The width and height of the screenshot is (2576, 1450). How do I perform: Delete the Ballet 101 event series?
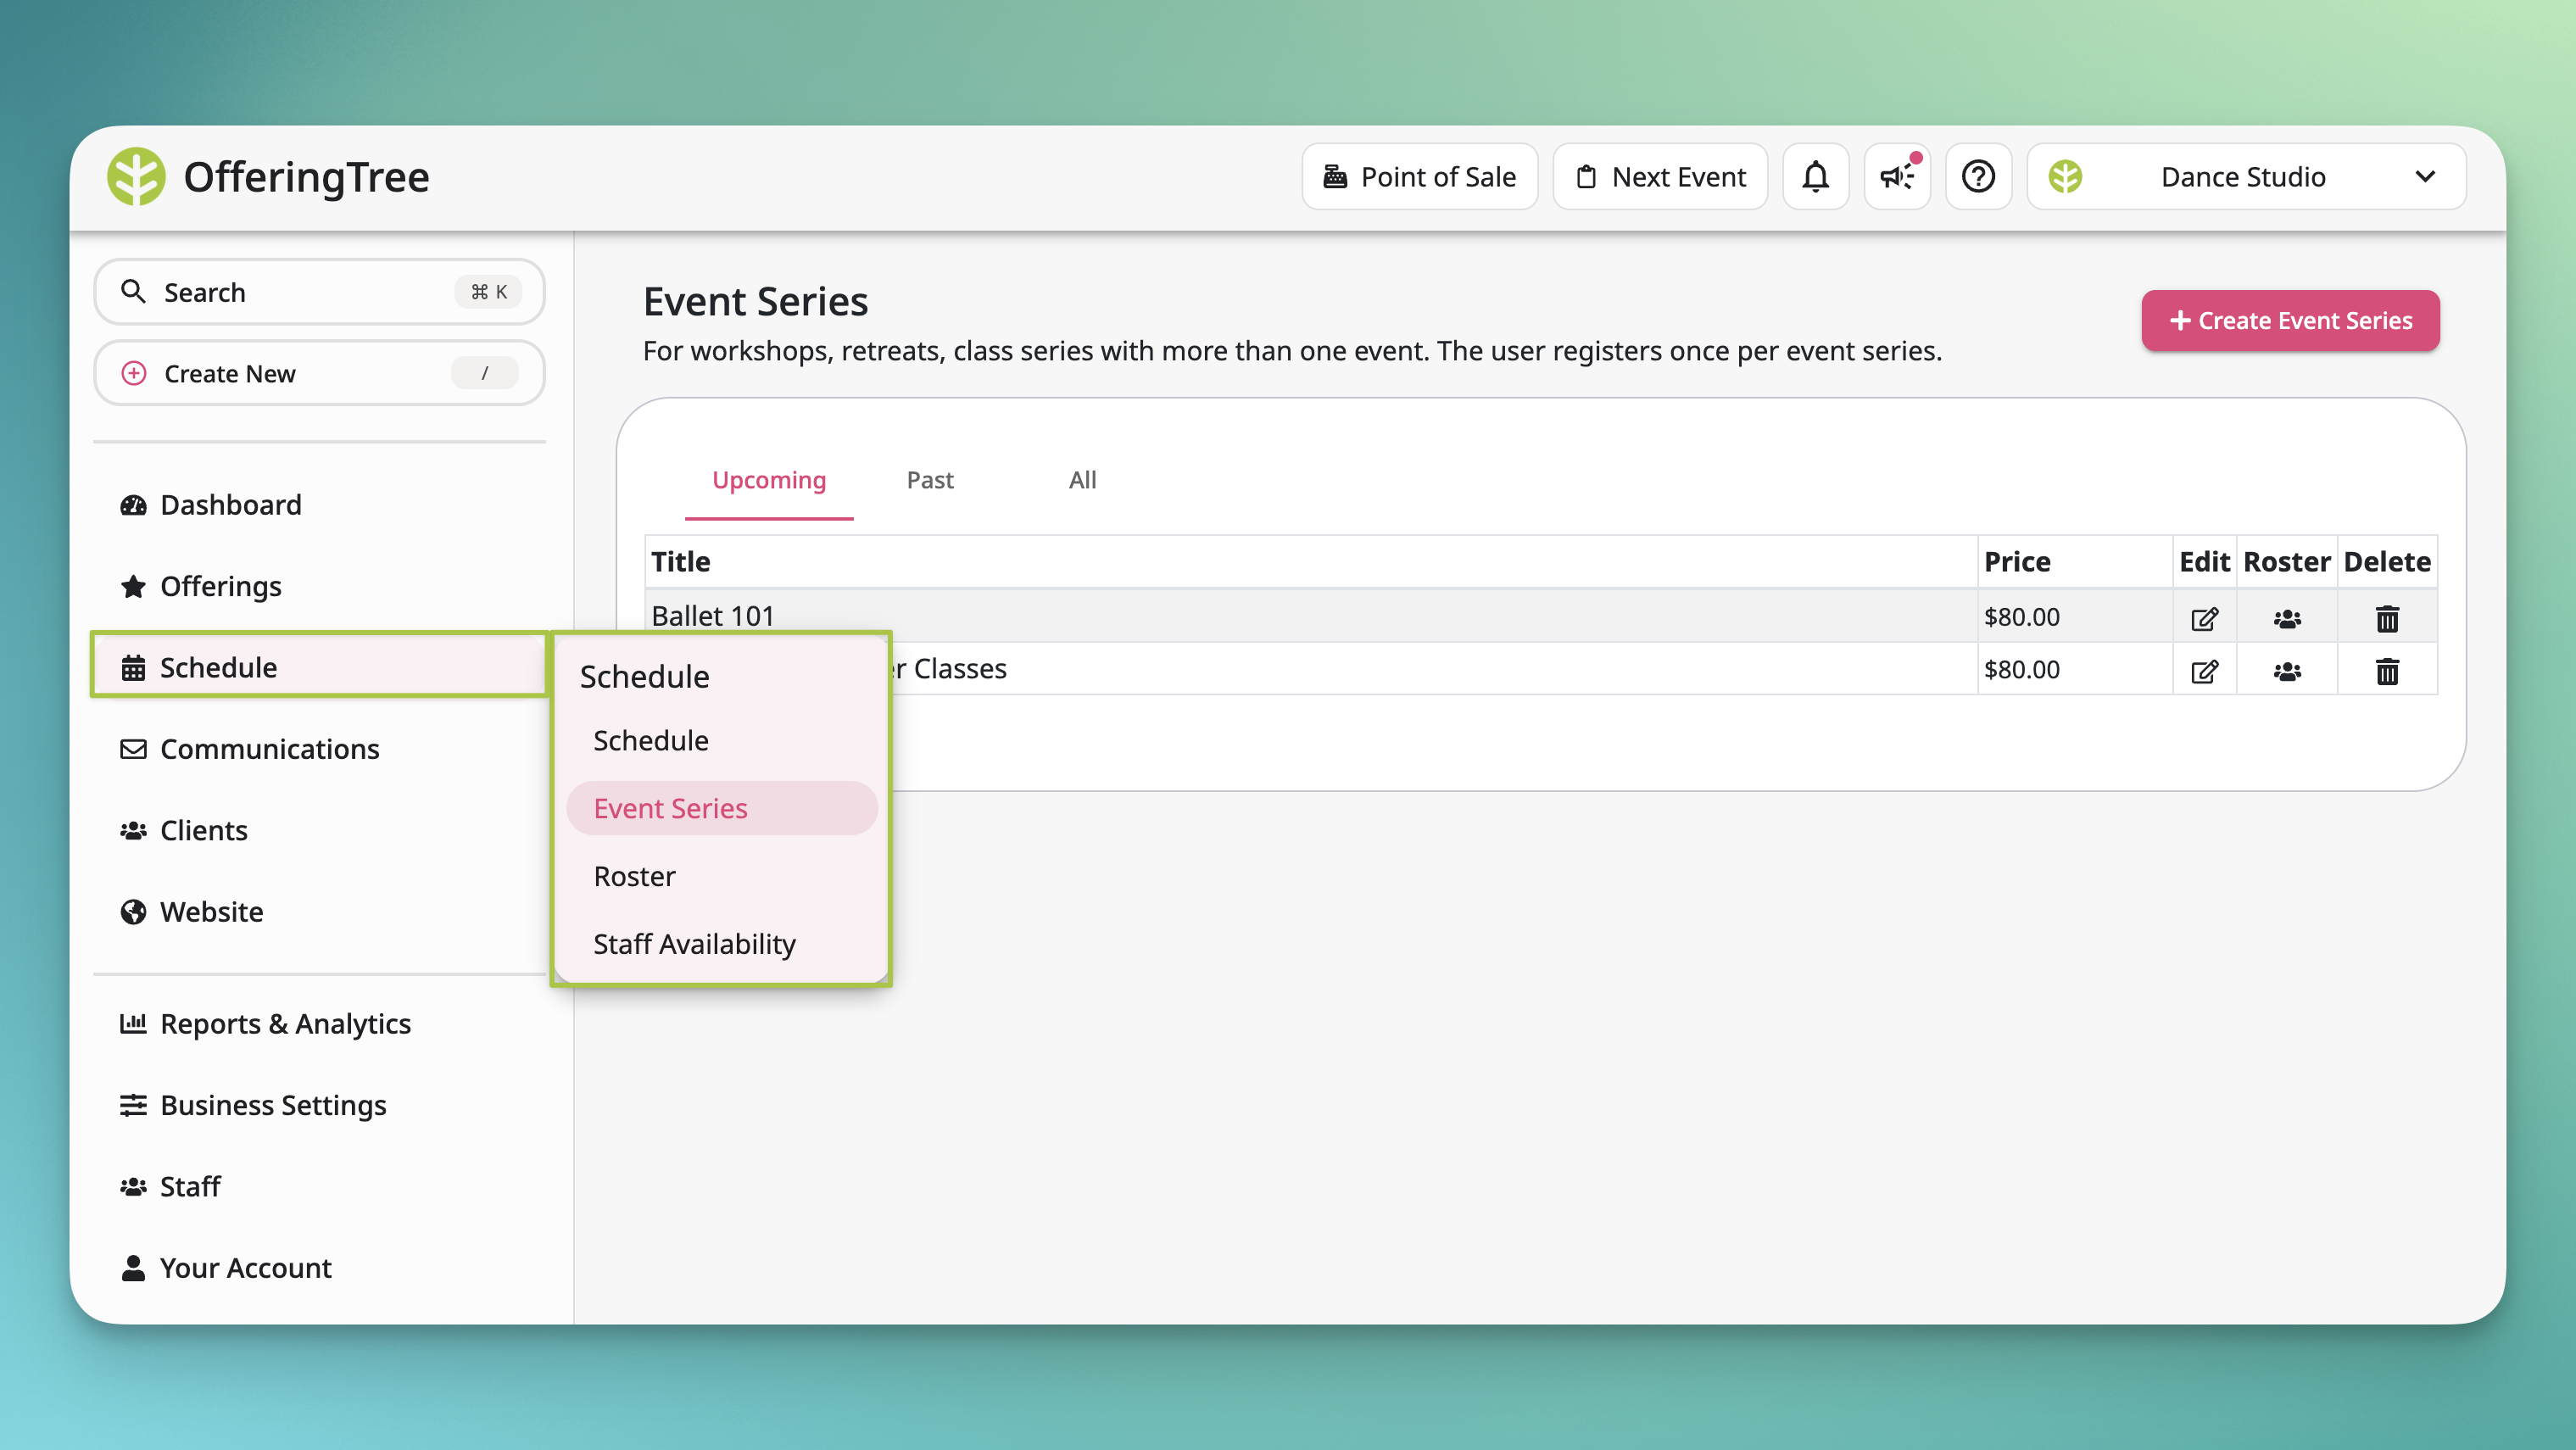click(2387, 619)
